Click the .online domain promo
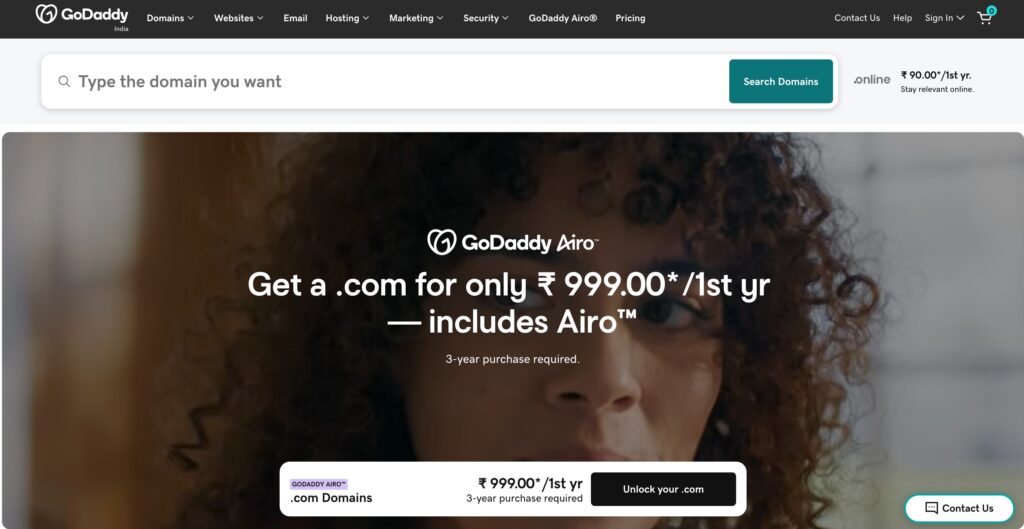The height and width of the screenshot is (529, 1024). tap(914, 81)
